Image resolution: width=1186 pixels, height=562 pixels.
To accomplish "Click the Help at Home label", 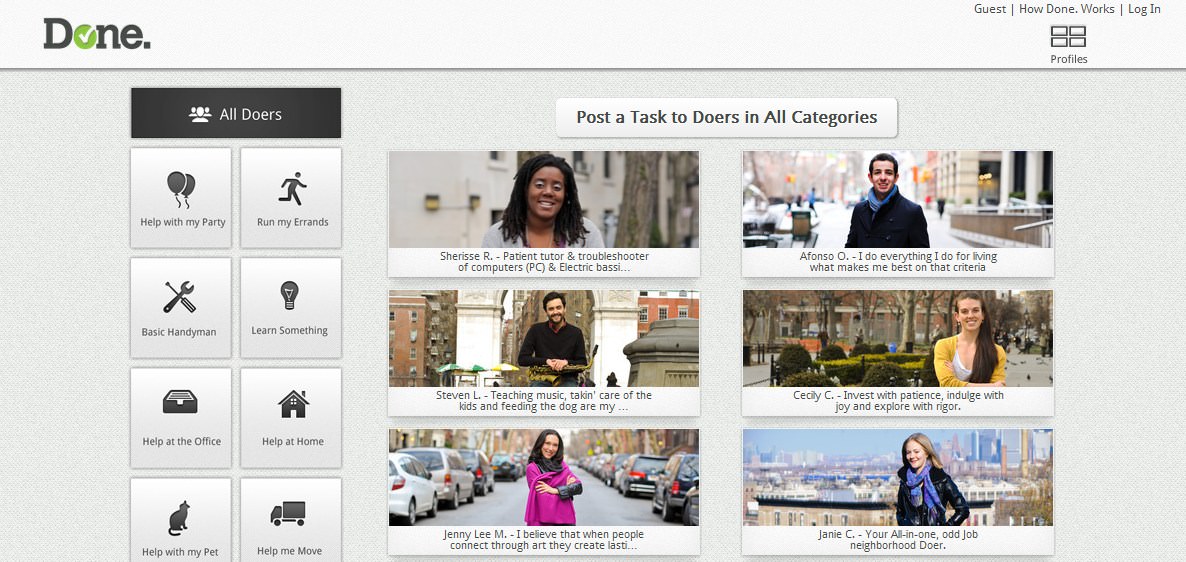I will click(x=293, y=442).
